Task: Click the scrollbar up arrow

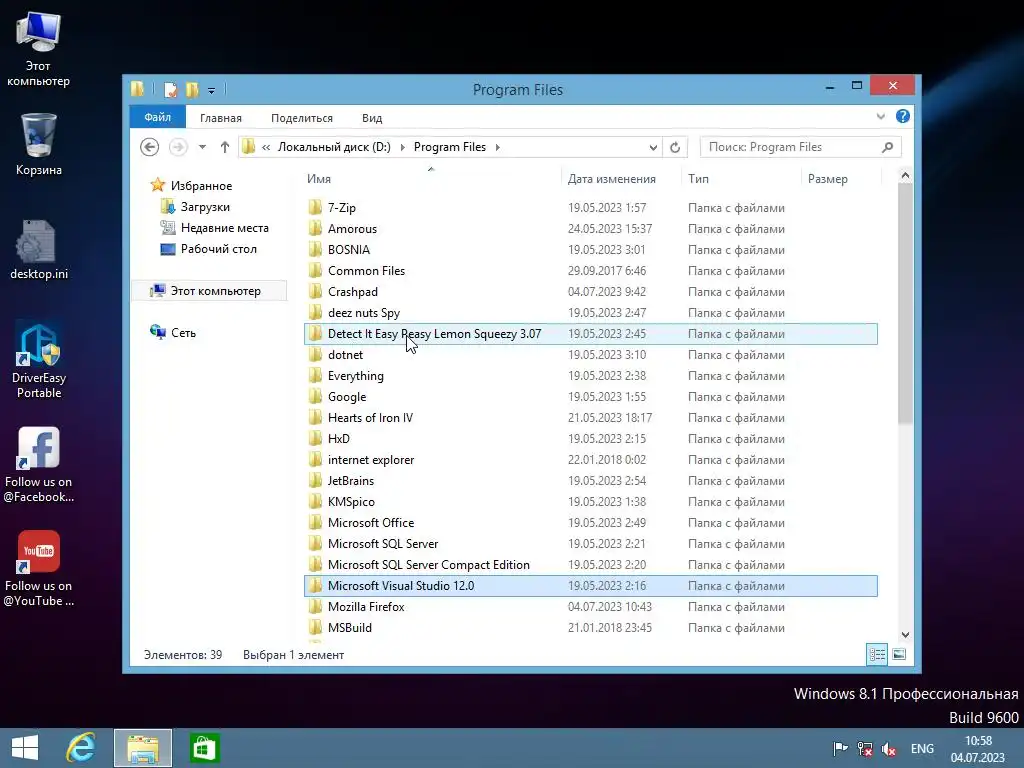Action: click(x=905, y=175)
